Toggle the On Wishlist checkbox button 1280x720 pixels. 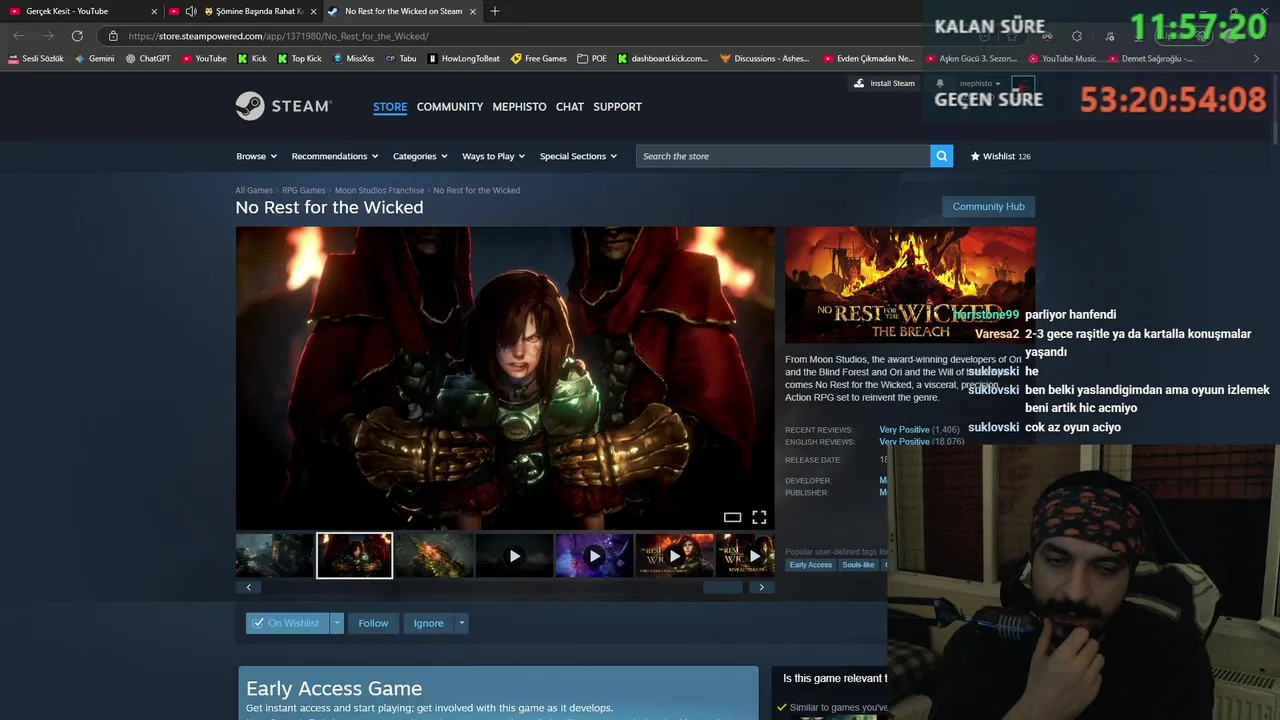point(287,623)
